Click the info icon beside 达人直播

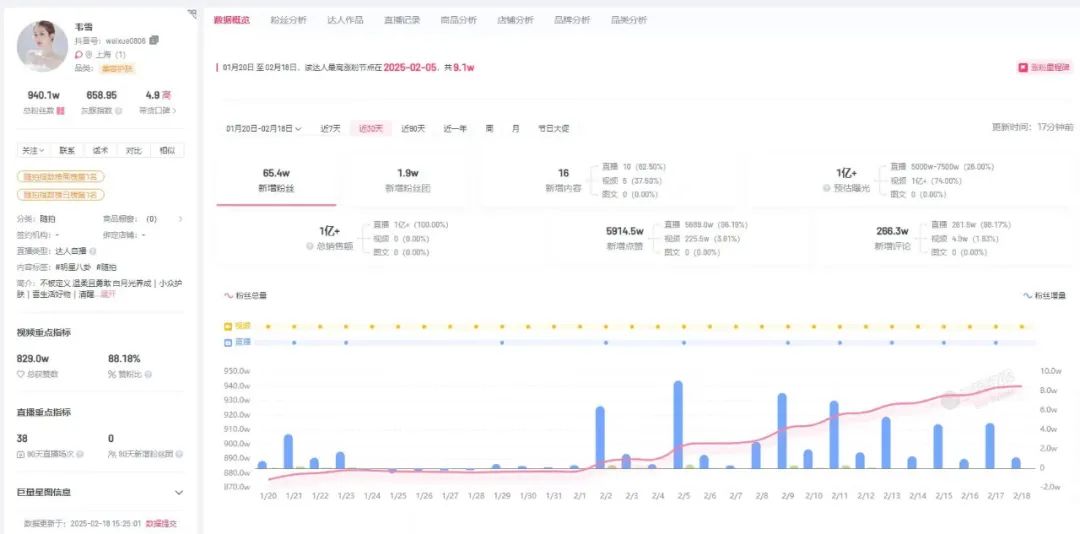93,251
